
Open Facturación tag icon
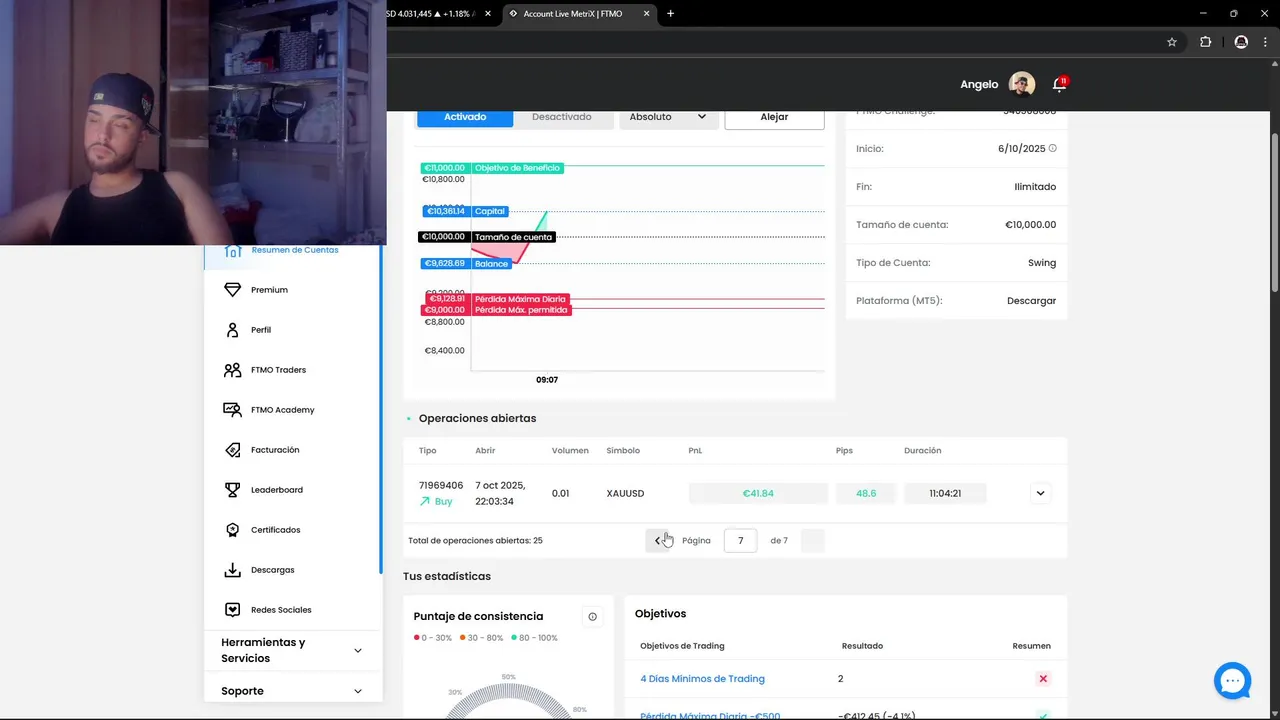pos(232,450)
